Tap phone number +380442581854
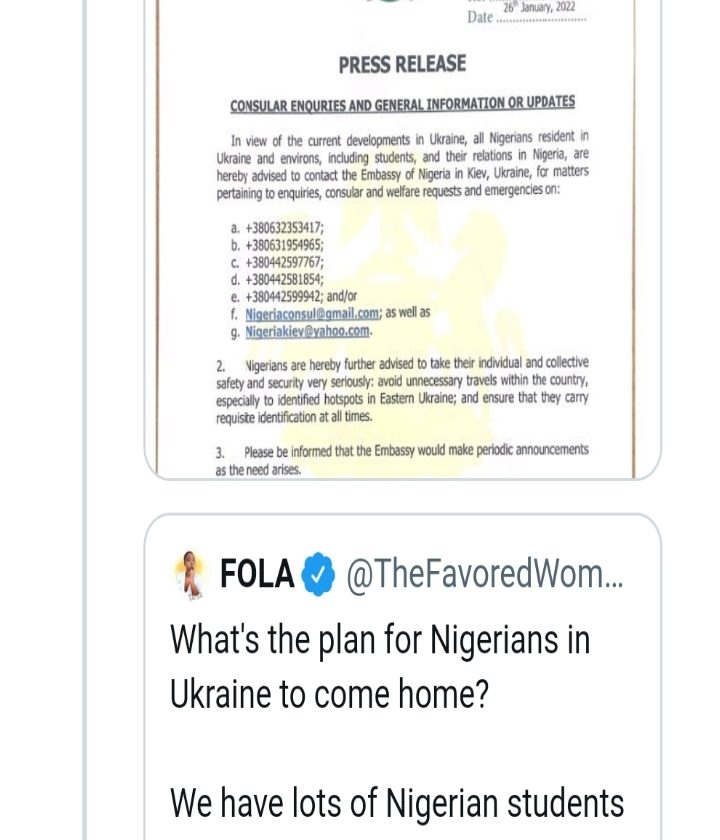 (x=284, y=280)
